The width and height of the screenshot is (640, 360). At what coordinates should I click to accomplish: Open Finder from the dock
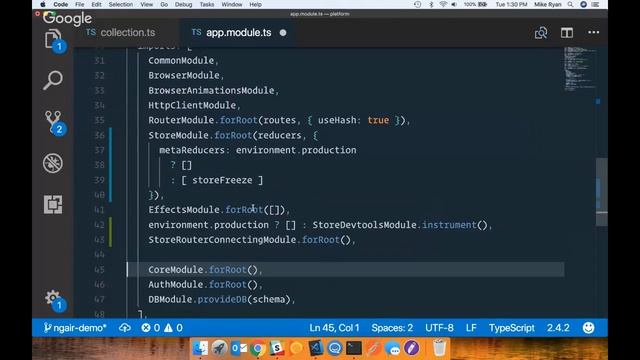[200, 348]
